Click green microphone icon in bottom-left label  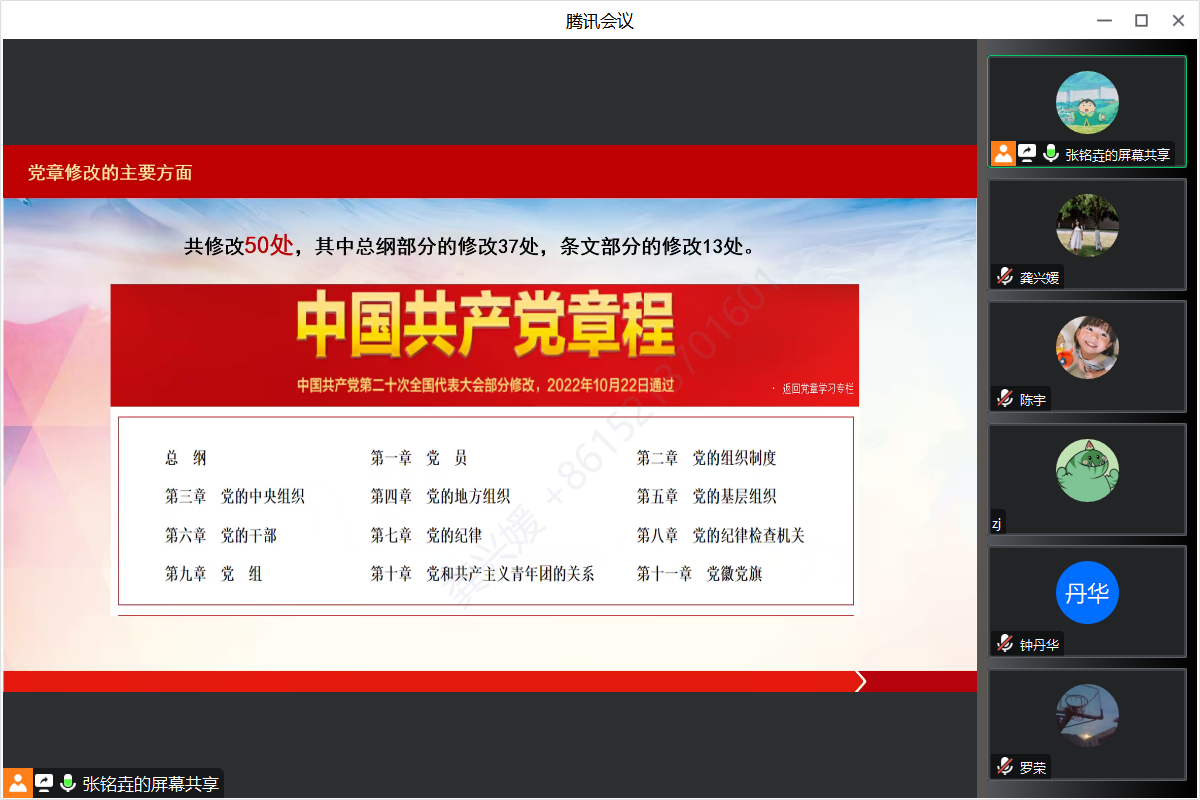pyautogui.click(x=68, y=783)
